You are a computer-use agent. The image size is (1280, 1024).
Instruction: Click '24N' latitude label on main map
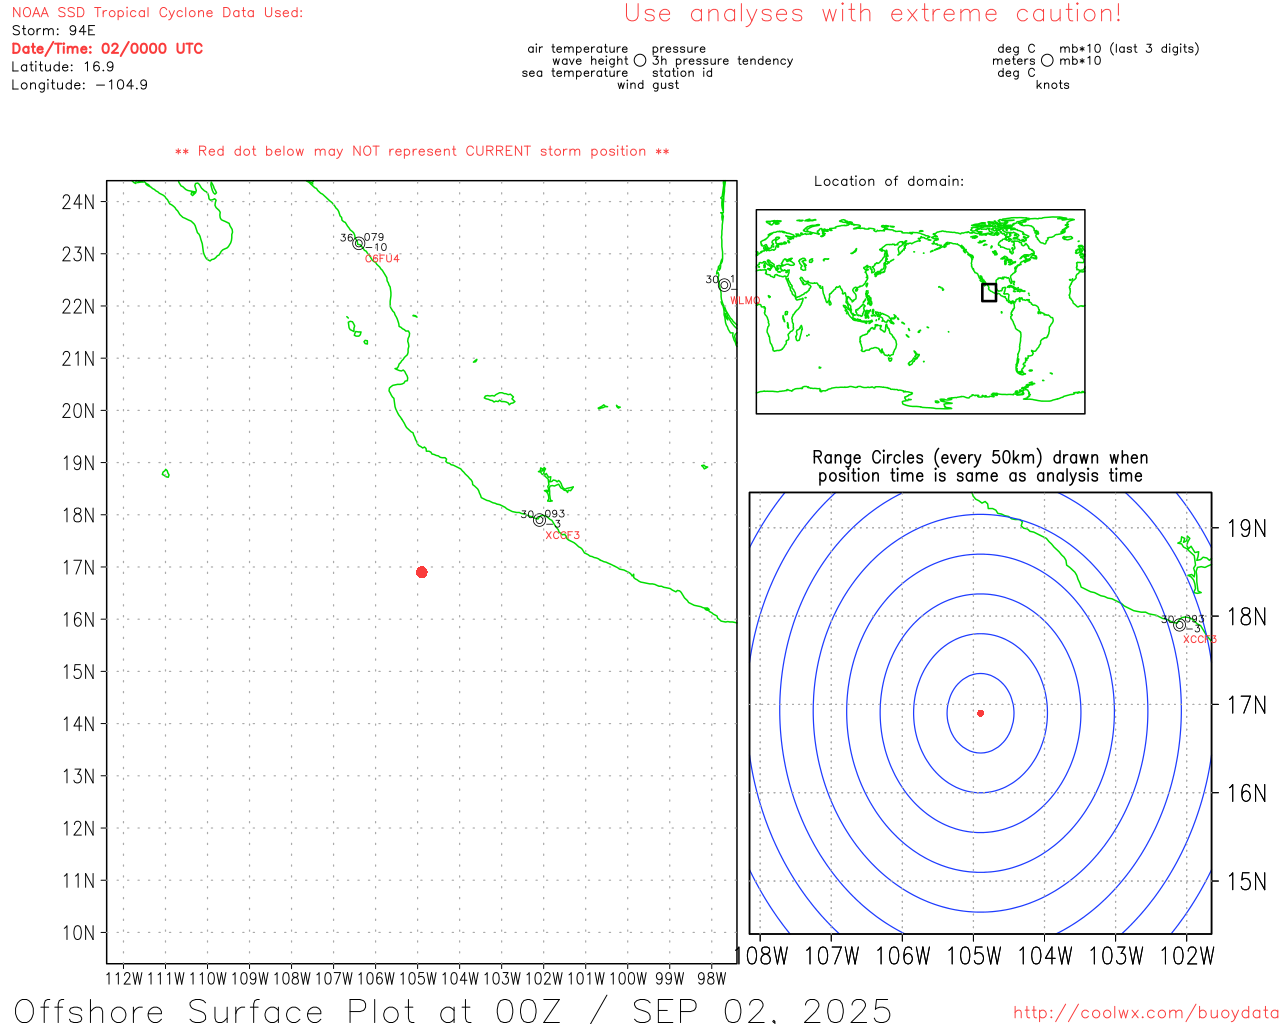click(x=78, y=202)
